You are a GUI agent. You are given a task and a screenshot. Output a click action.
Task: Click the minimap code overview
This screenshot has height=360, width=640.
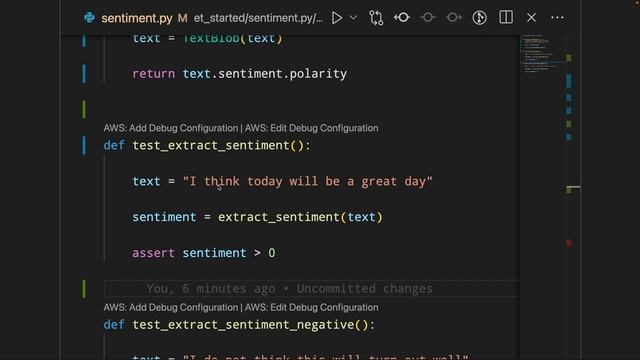point(542,54)
